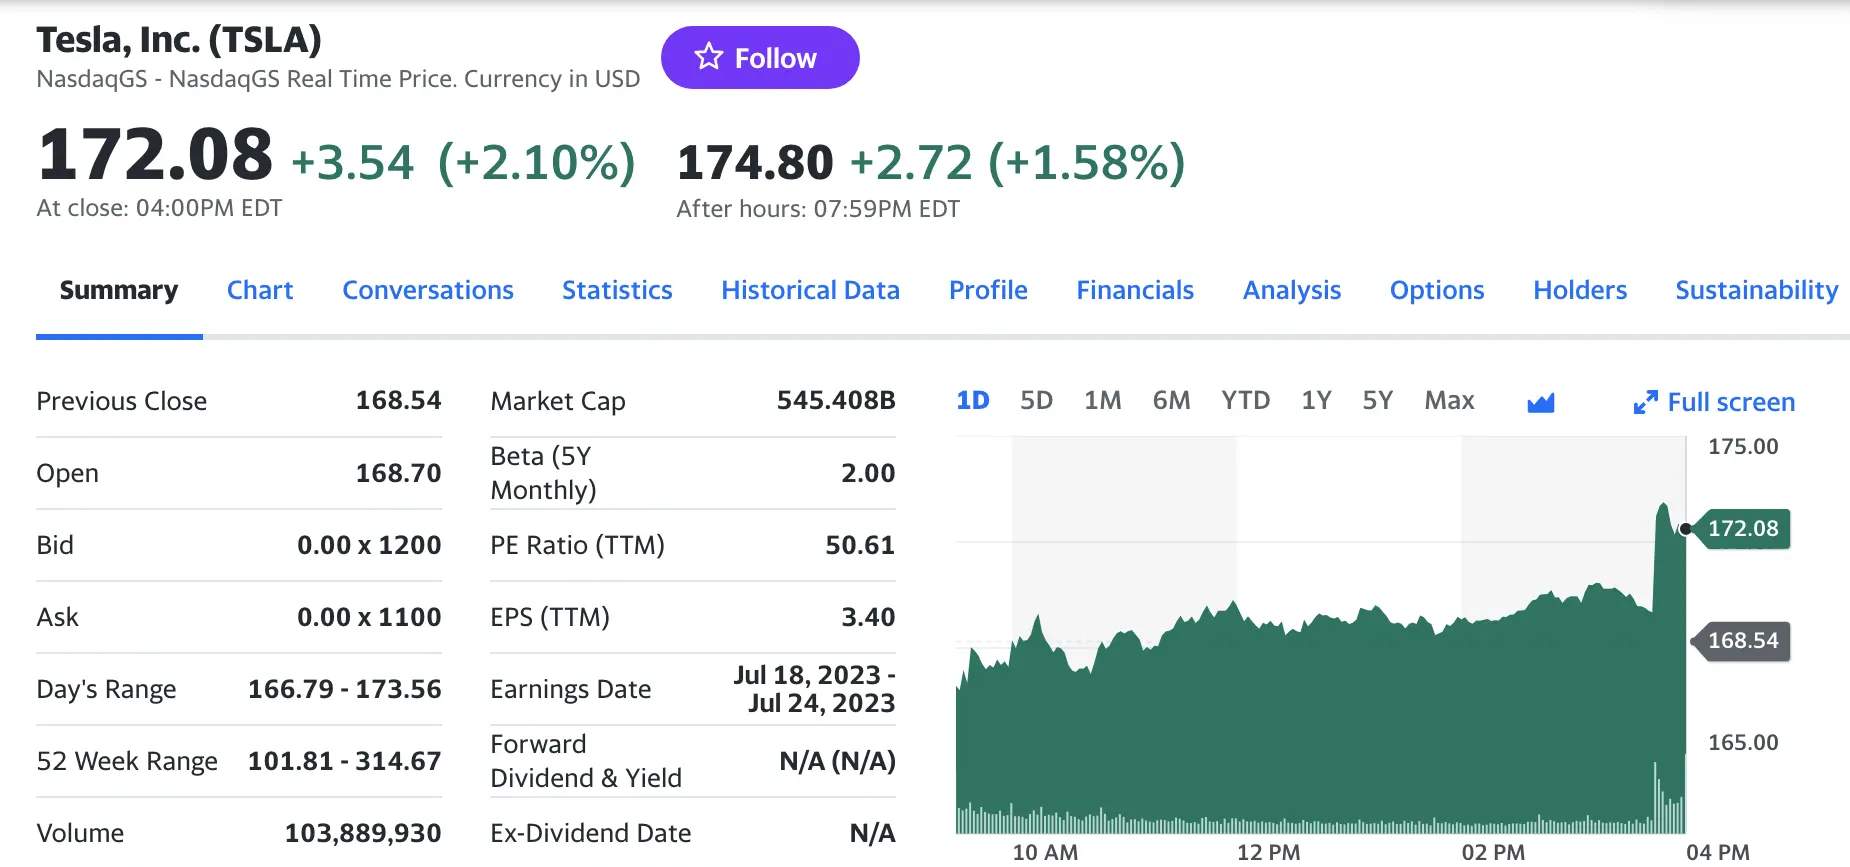
Task: View the Historical Data tab
Action: pyautogui.click(x=811, y=290)
